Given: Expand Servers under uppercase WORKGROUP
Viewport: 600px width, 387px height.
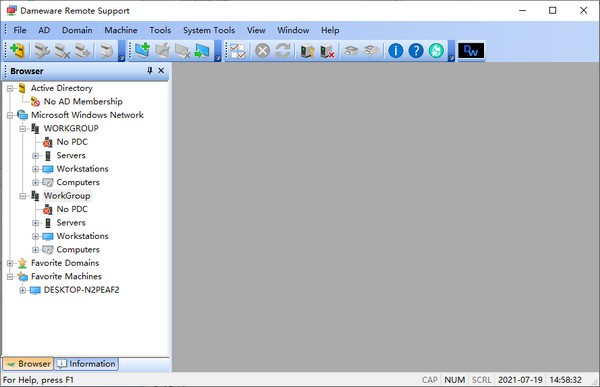Looking at the screenshot, I should pyautogui.click(x=35, y=156).
